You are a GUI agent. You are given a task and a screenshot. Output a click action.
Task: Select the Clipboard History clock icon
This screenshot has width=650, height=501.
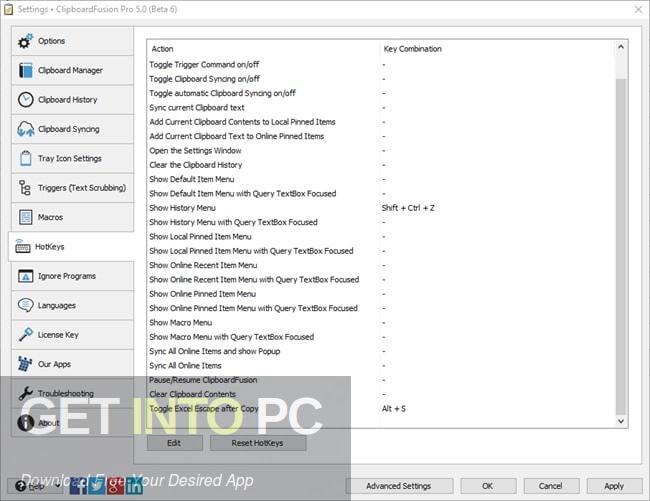[25, 100]
